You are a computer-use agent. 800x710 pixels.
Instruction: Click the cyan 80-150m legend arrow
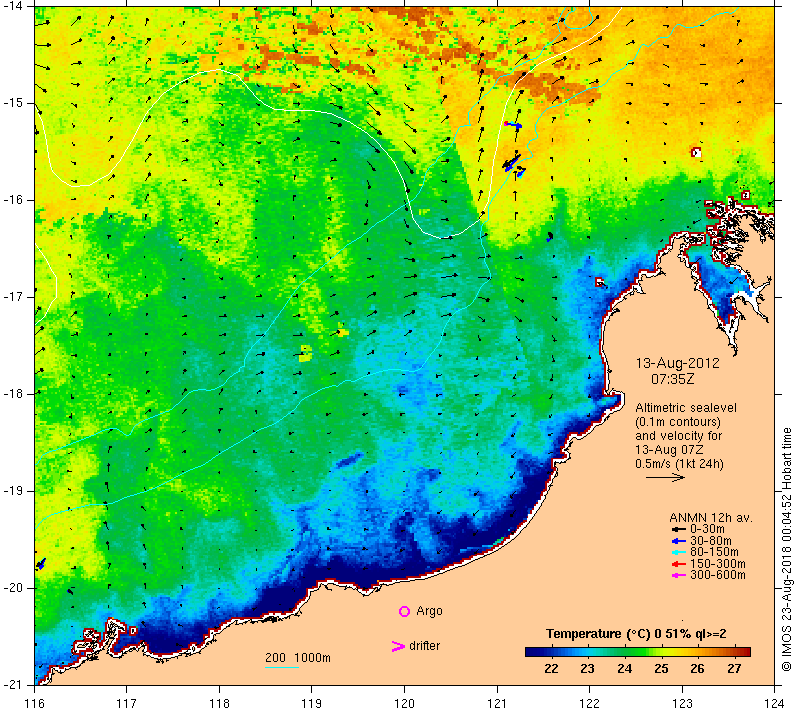(x=678, y=552)
